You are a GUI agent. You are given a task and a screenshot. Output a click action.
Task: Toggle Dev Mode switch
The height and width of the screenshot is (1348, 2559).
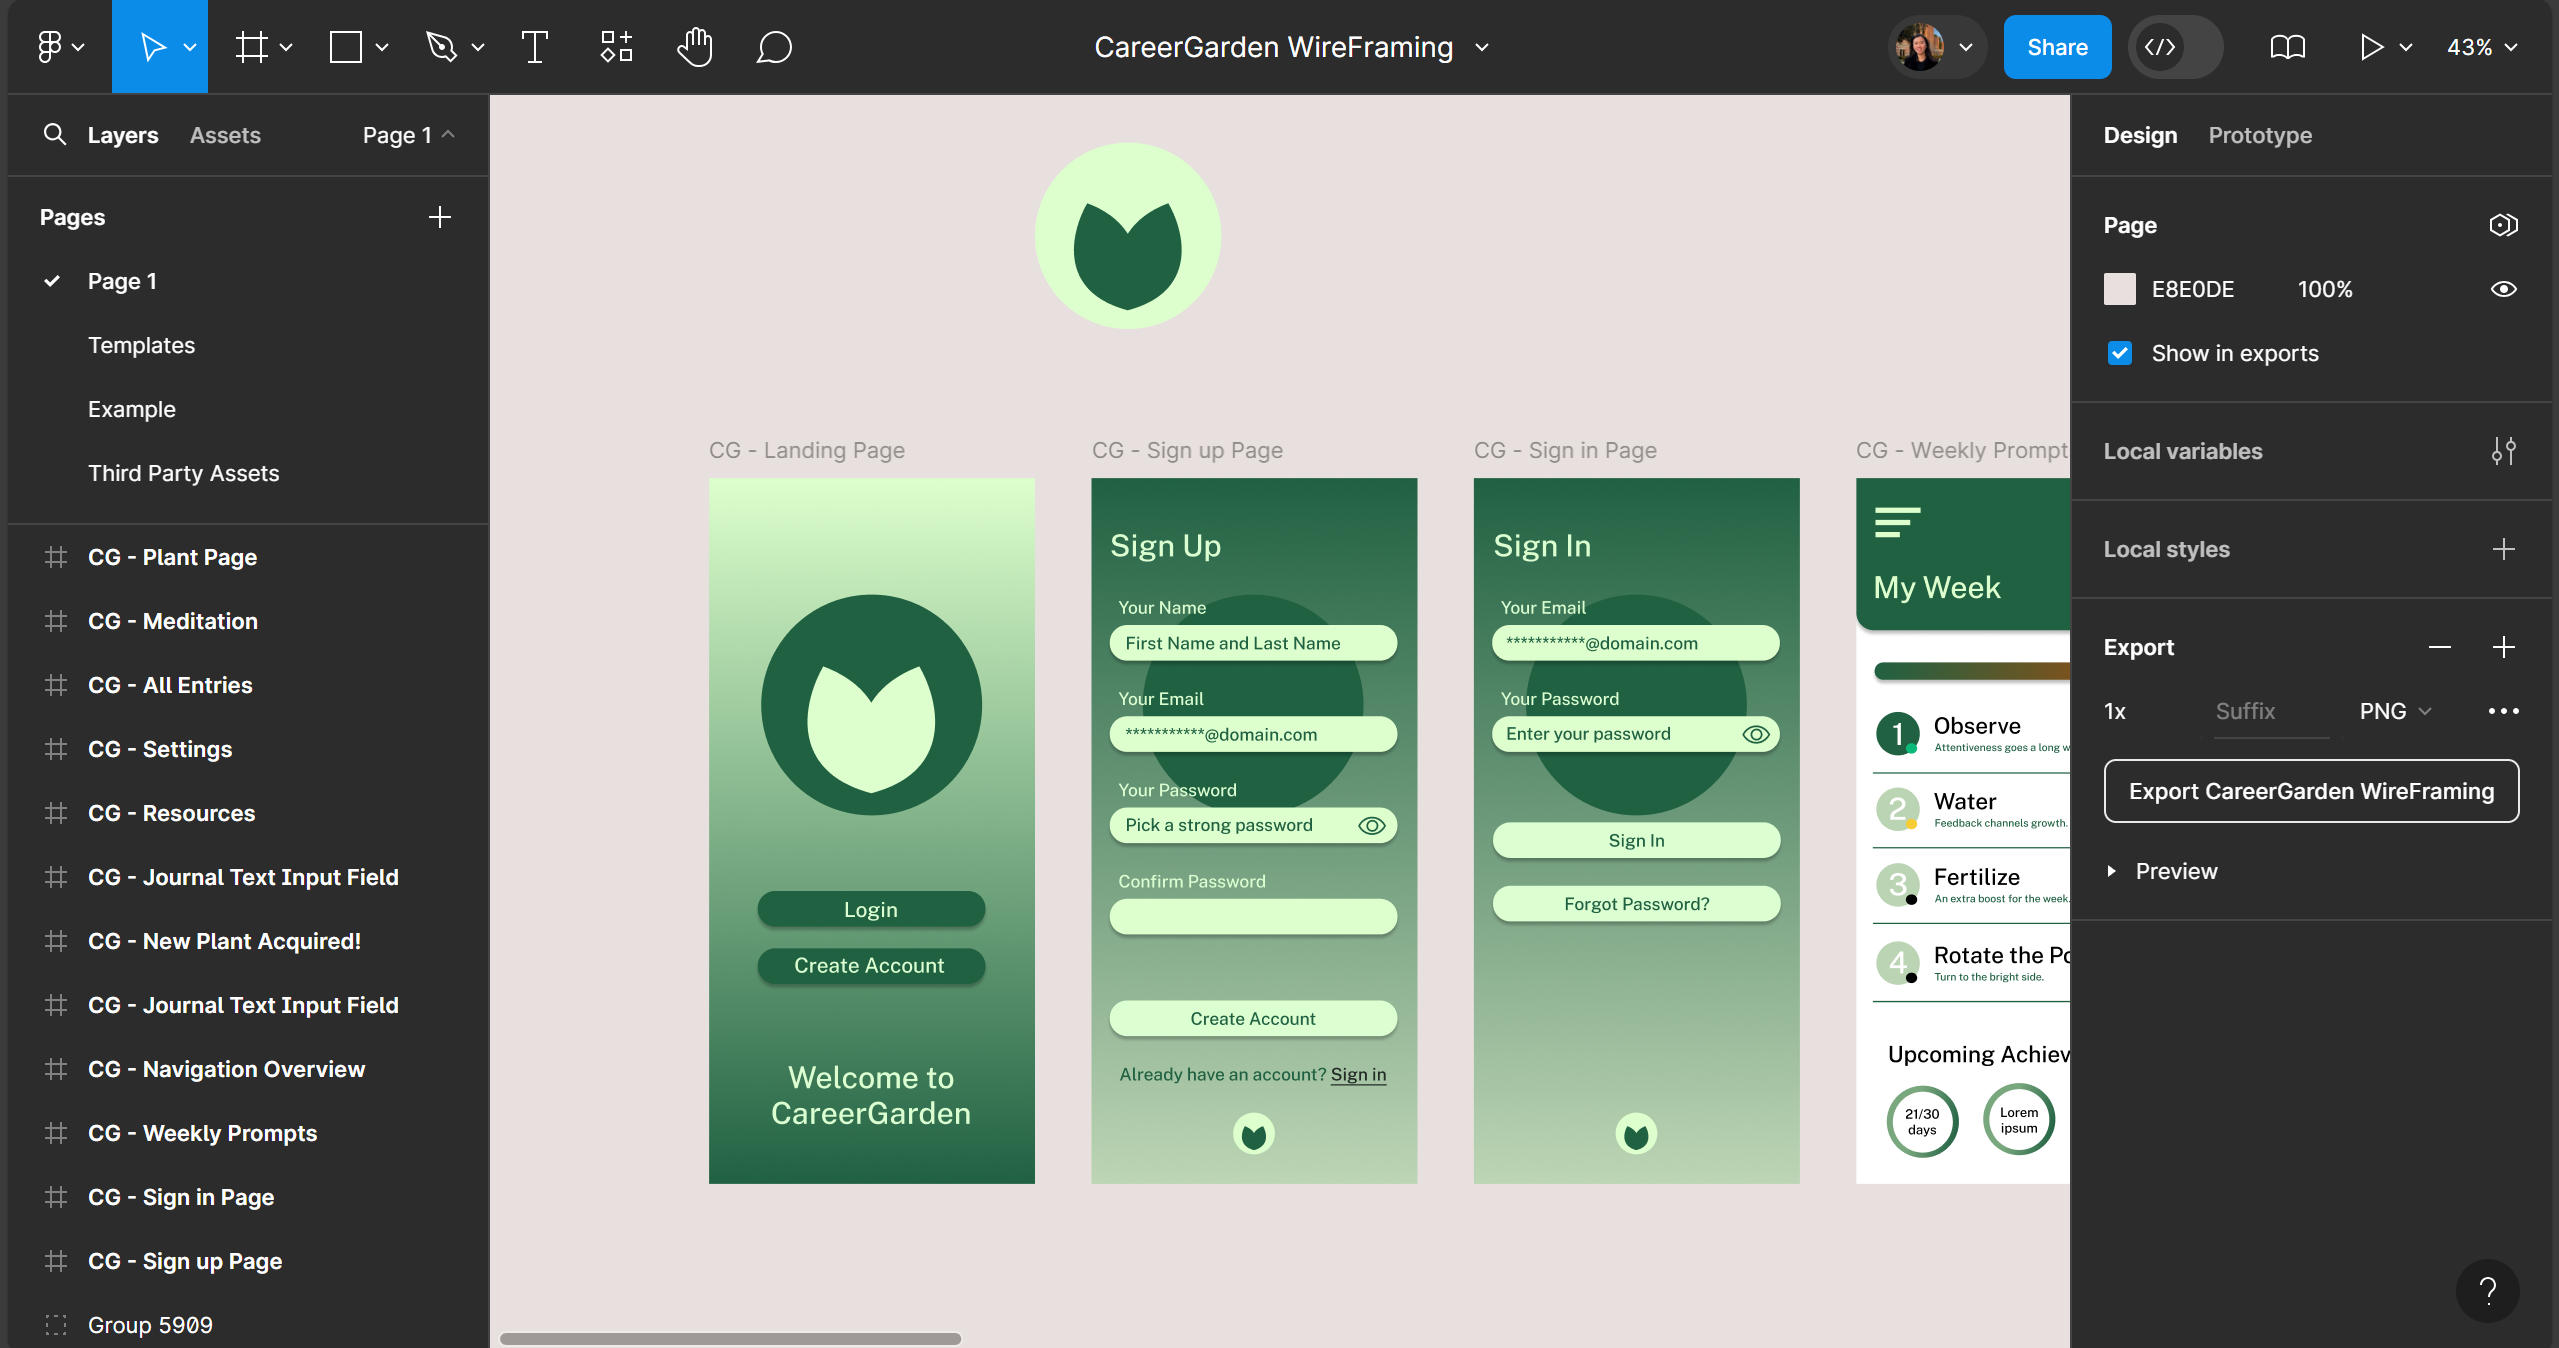[2176, 47]
